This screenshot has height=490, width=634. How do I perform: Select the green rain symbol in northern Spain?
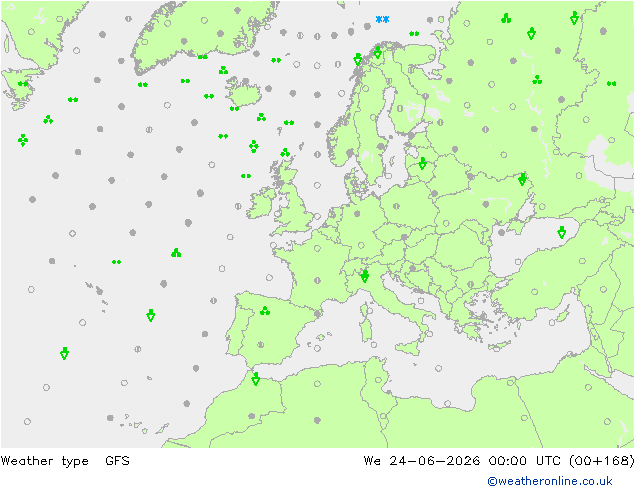265,311
